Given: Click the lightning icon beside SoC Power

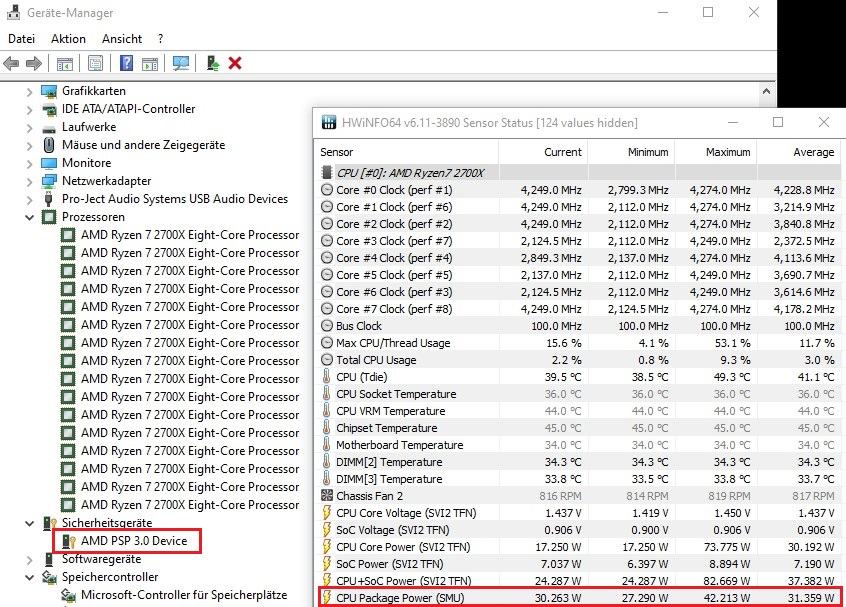Looking at the screenshot, I should coord(326,564).
